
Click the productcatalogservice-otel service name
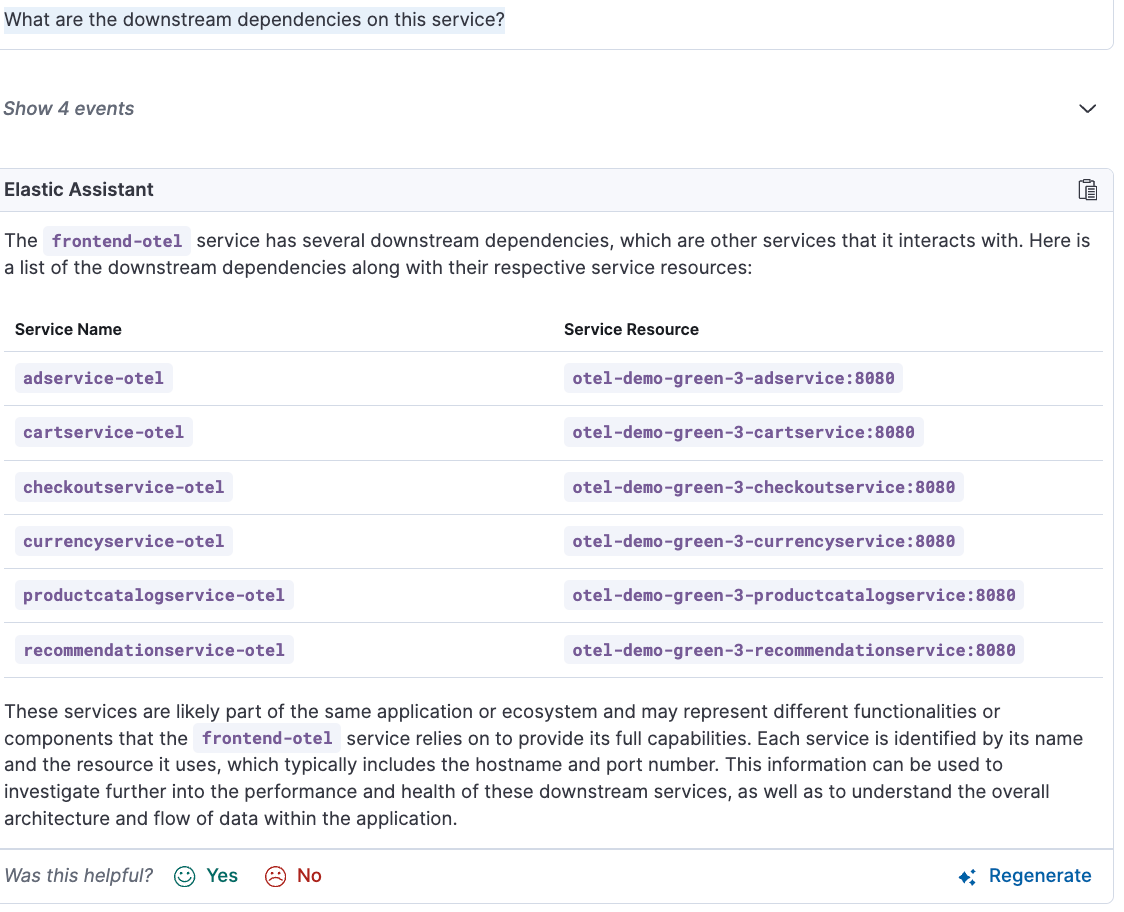(x=154, y=595)
